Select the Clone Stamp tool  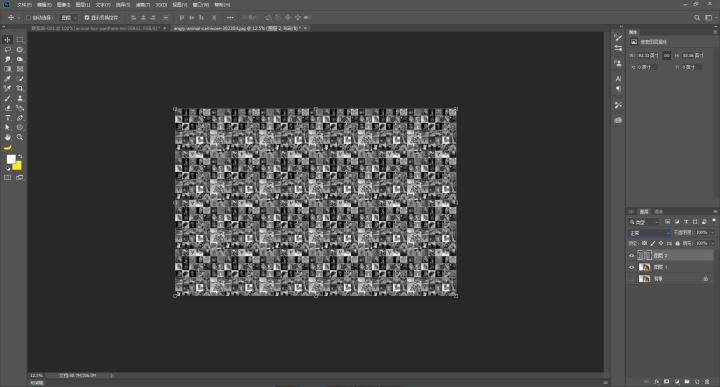point(20,98)
